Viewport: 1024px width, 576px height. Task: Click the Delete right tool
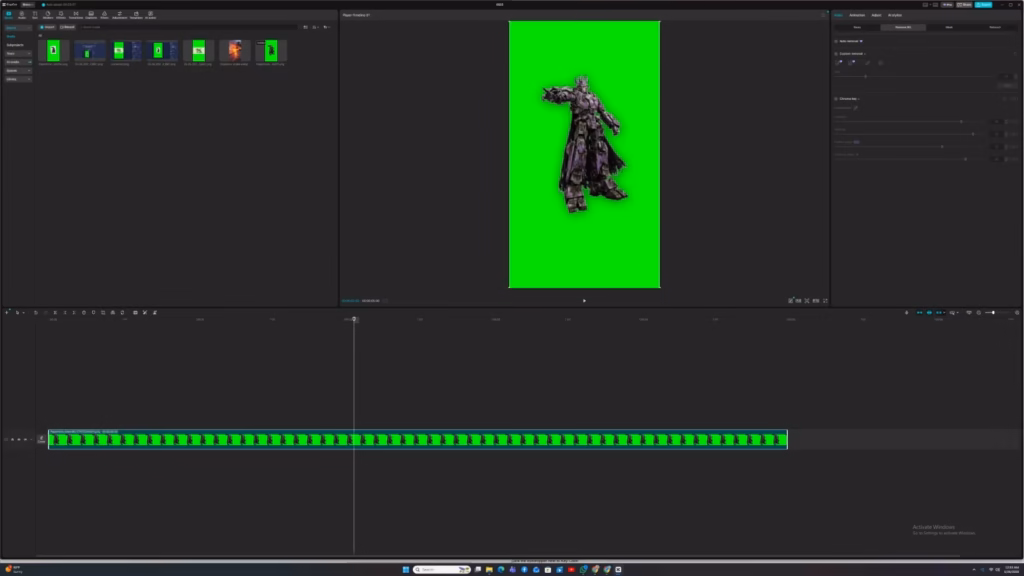click(x=74, y=313)
